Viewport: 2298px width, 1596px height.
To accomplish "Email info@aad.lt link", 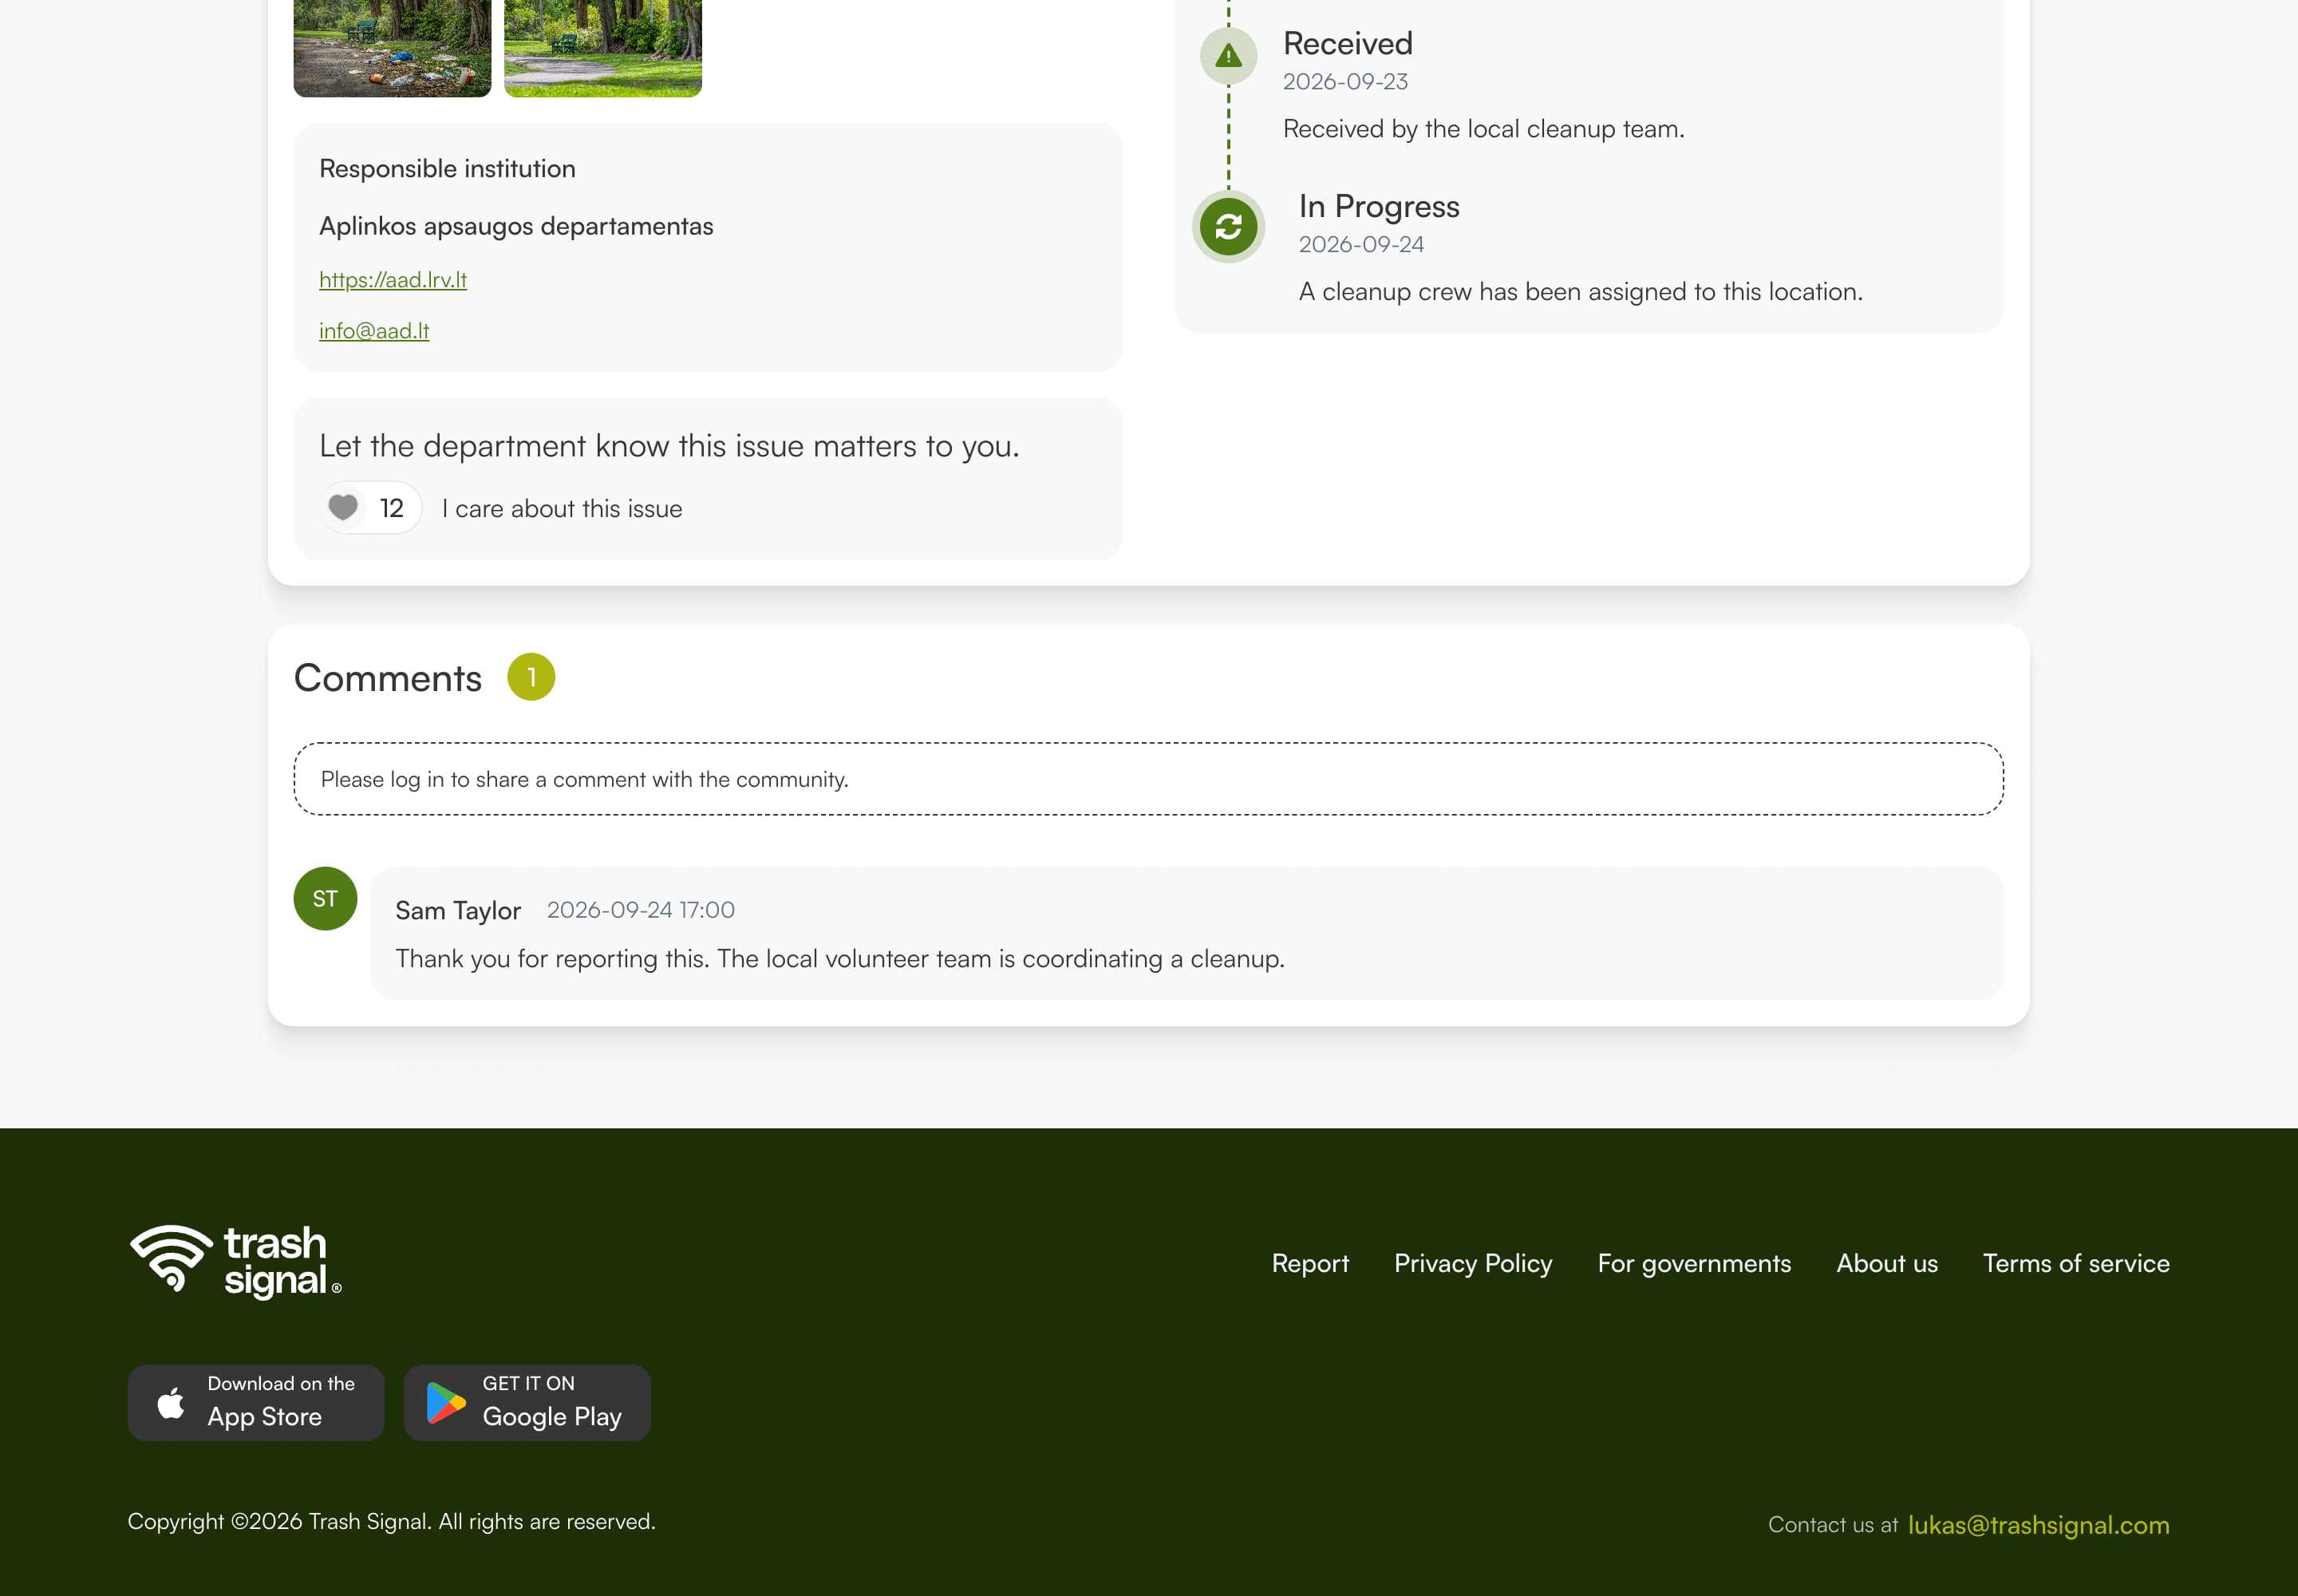I will 374,331.
